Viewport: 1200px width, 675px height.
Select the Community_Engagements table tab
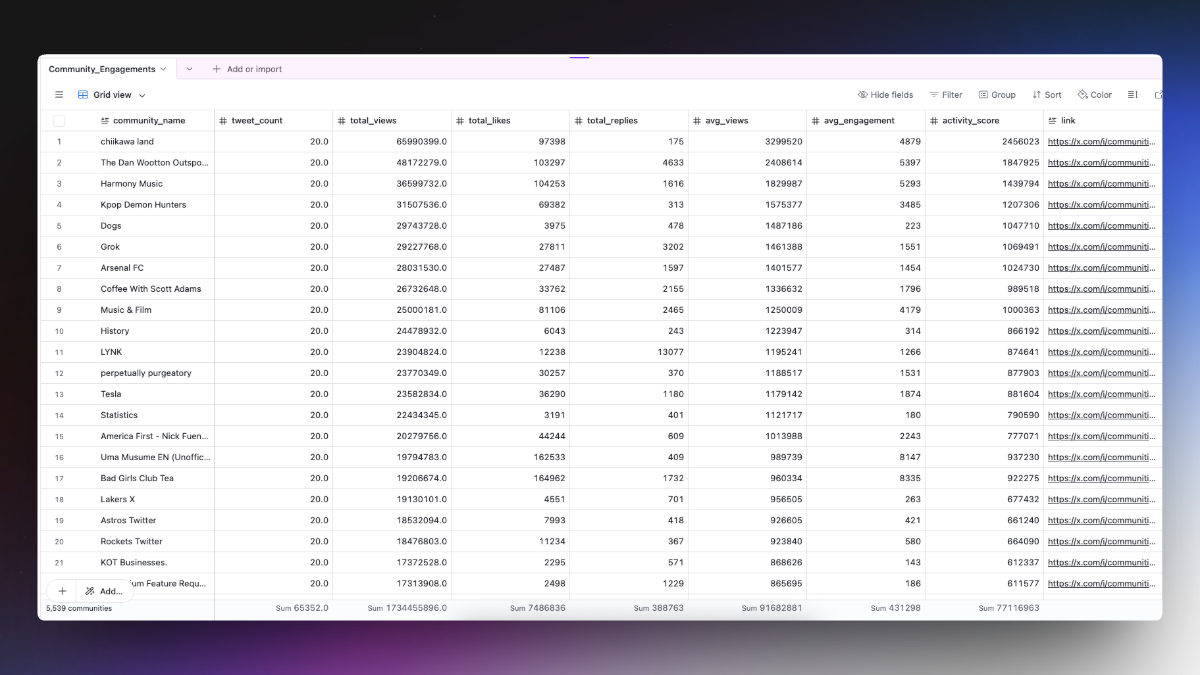click(x=102, y=69)
